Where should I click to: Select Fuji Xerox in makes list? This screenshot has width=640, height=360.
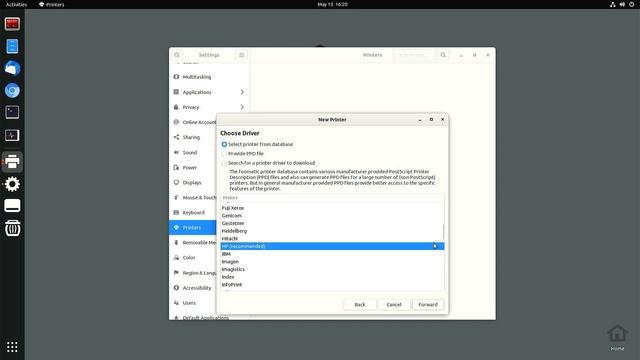pos(332,208)
